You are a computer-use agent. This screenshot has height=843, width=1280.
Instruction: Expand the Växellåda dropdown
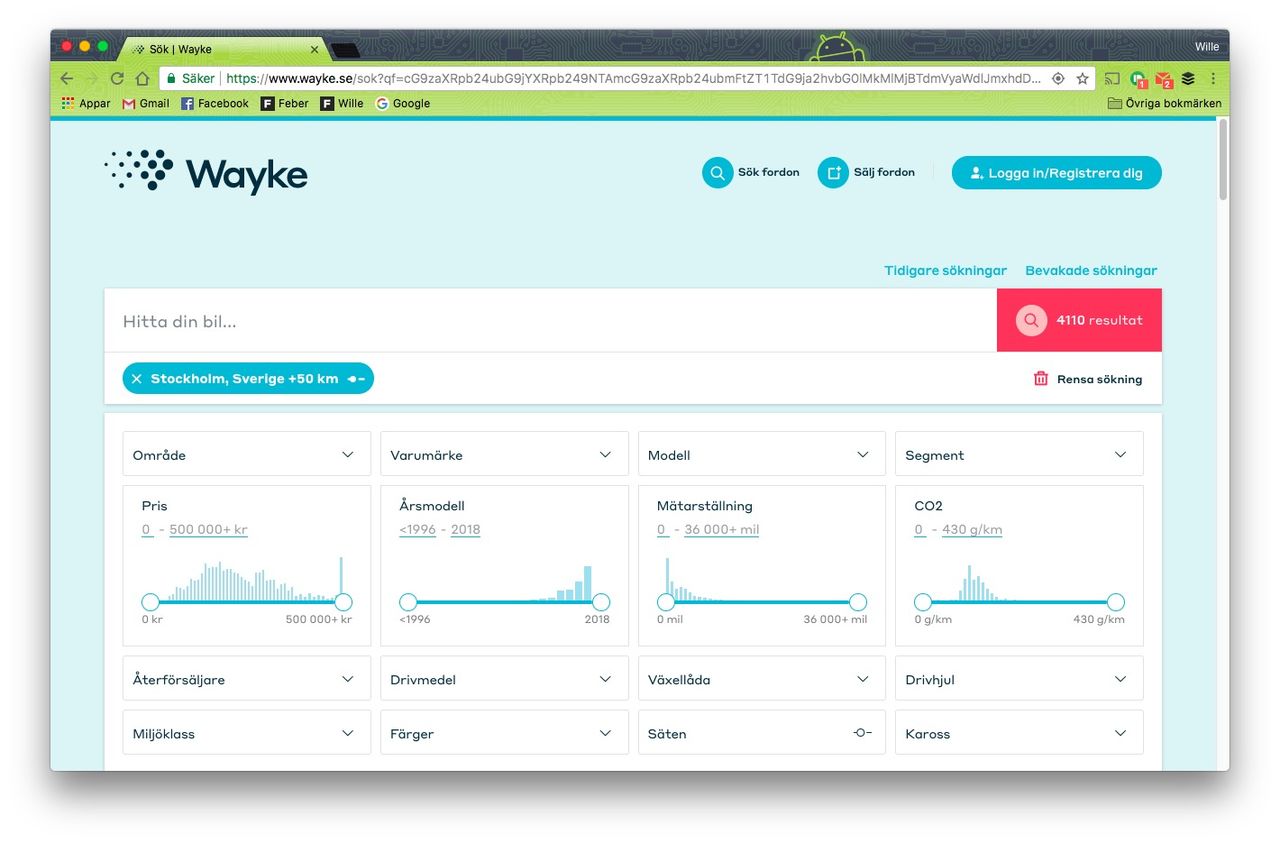[761, 679]
